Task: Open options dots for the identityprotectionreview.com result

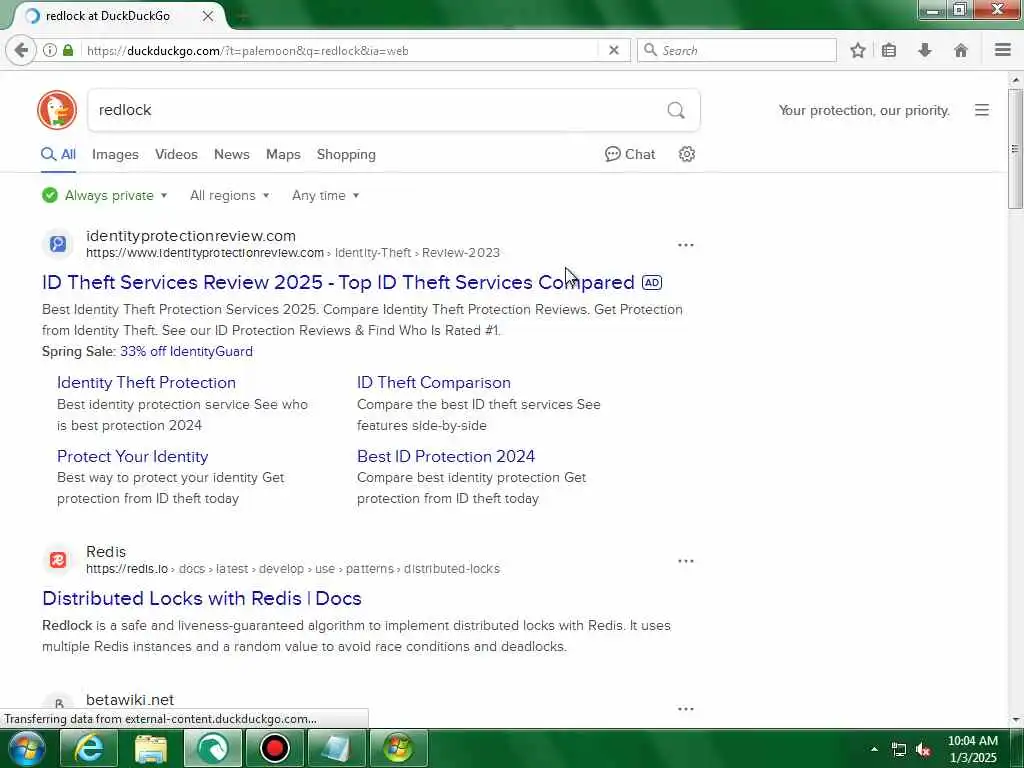Action: click(x=686, y=245)
